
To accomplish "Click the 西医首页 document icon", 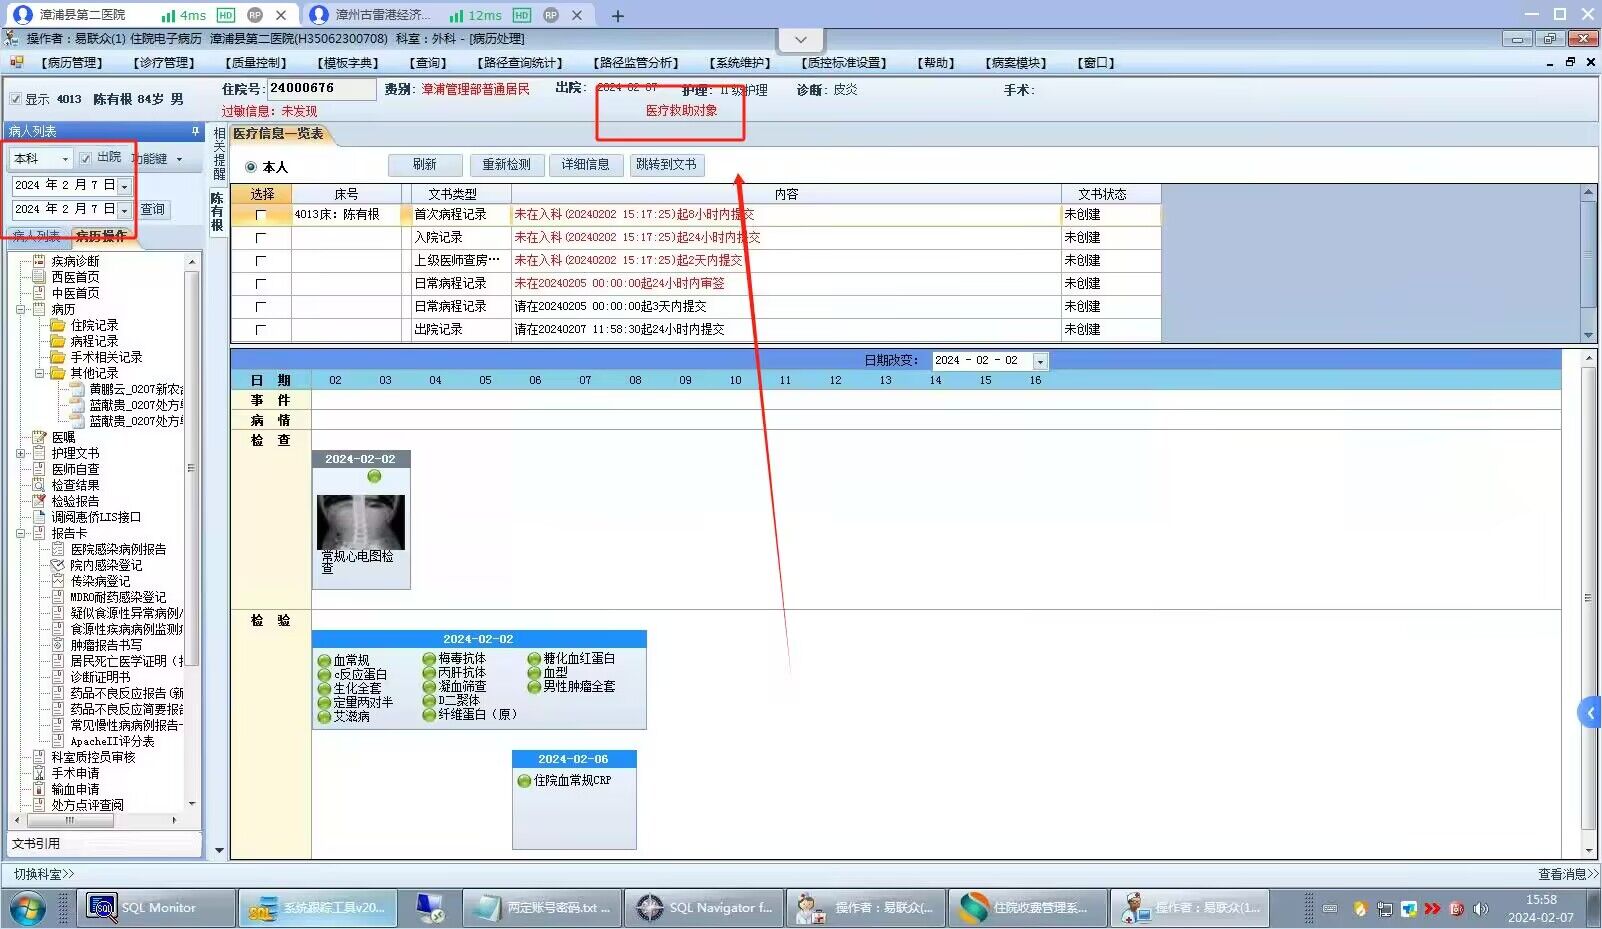I will (x=39, y=277).
